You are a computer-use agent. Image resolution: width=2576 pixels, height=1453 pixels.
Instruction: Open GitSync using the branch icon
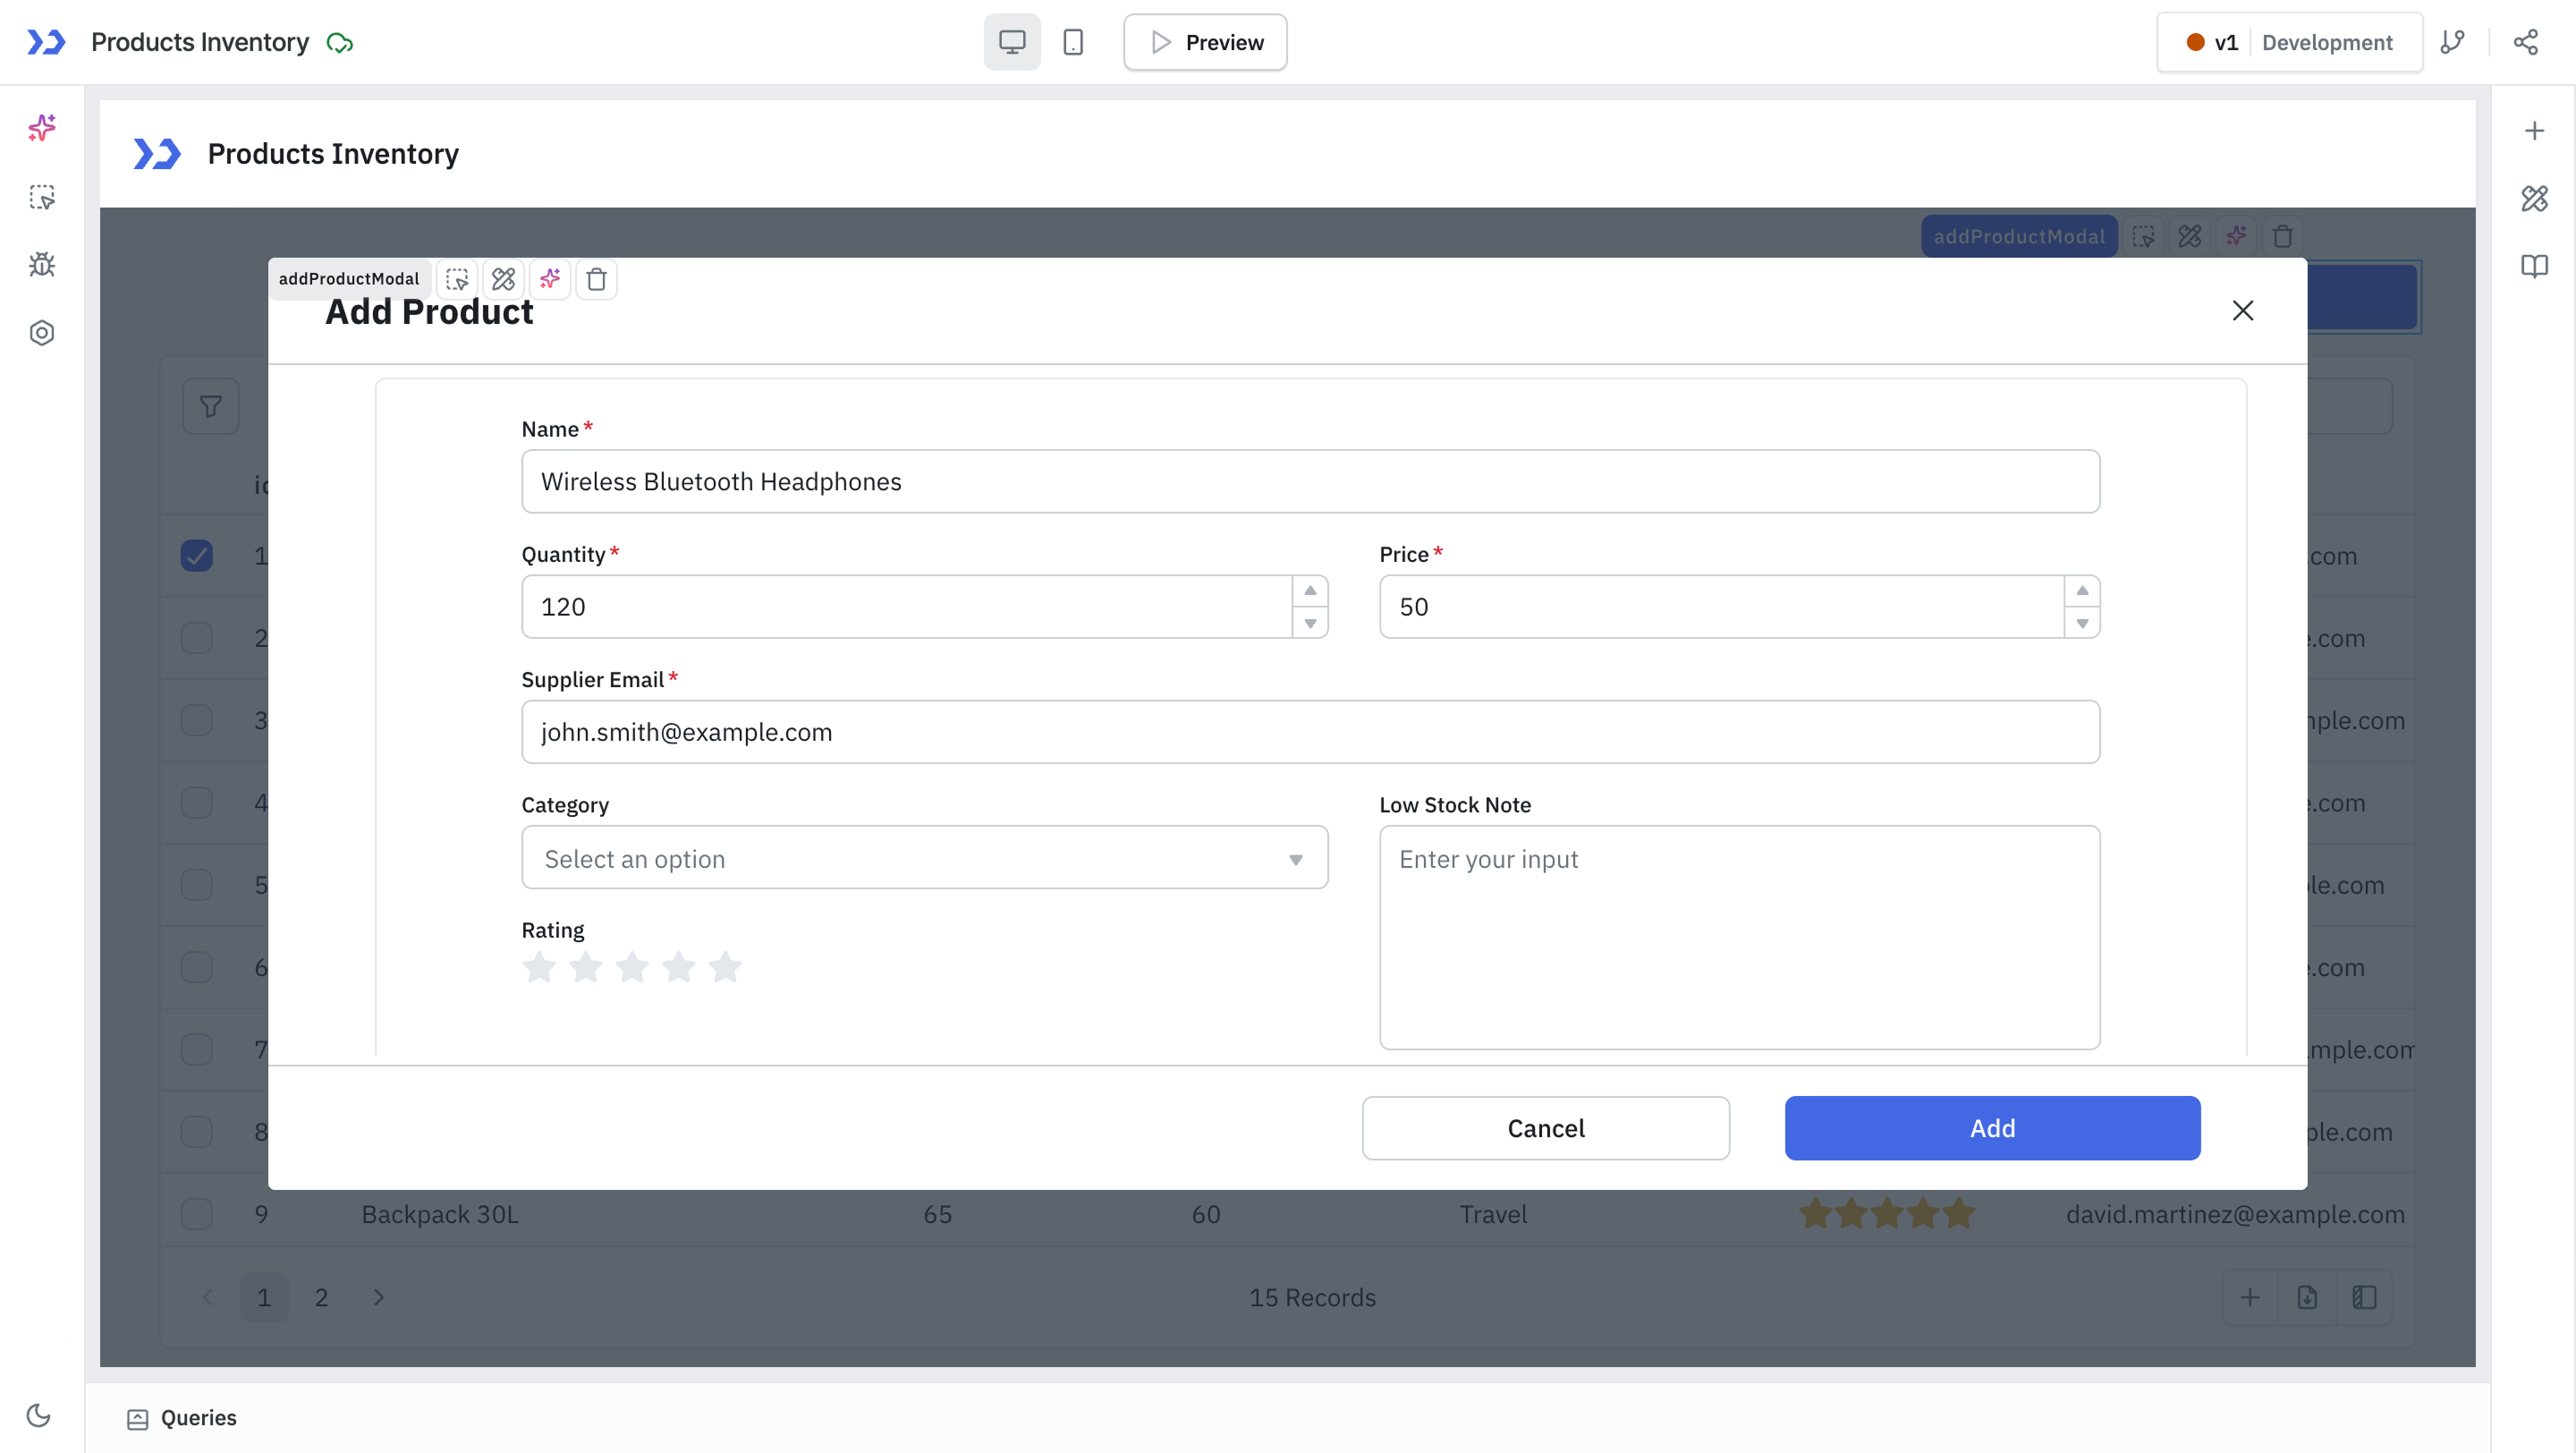[x=2453, y=42]
